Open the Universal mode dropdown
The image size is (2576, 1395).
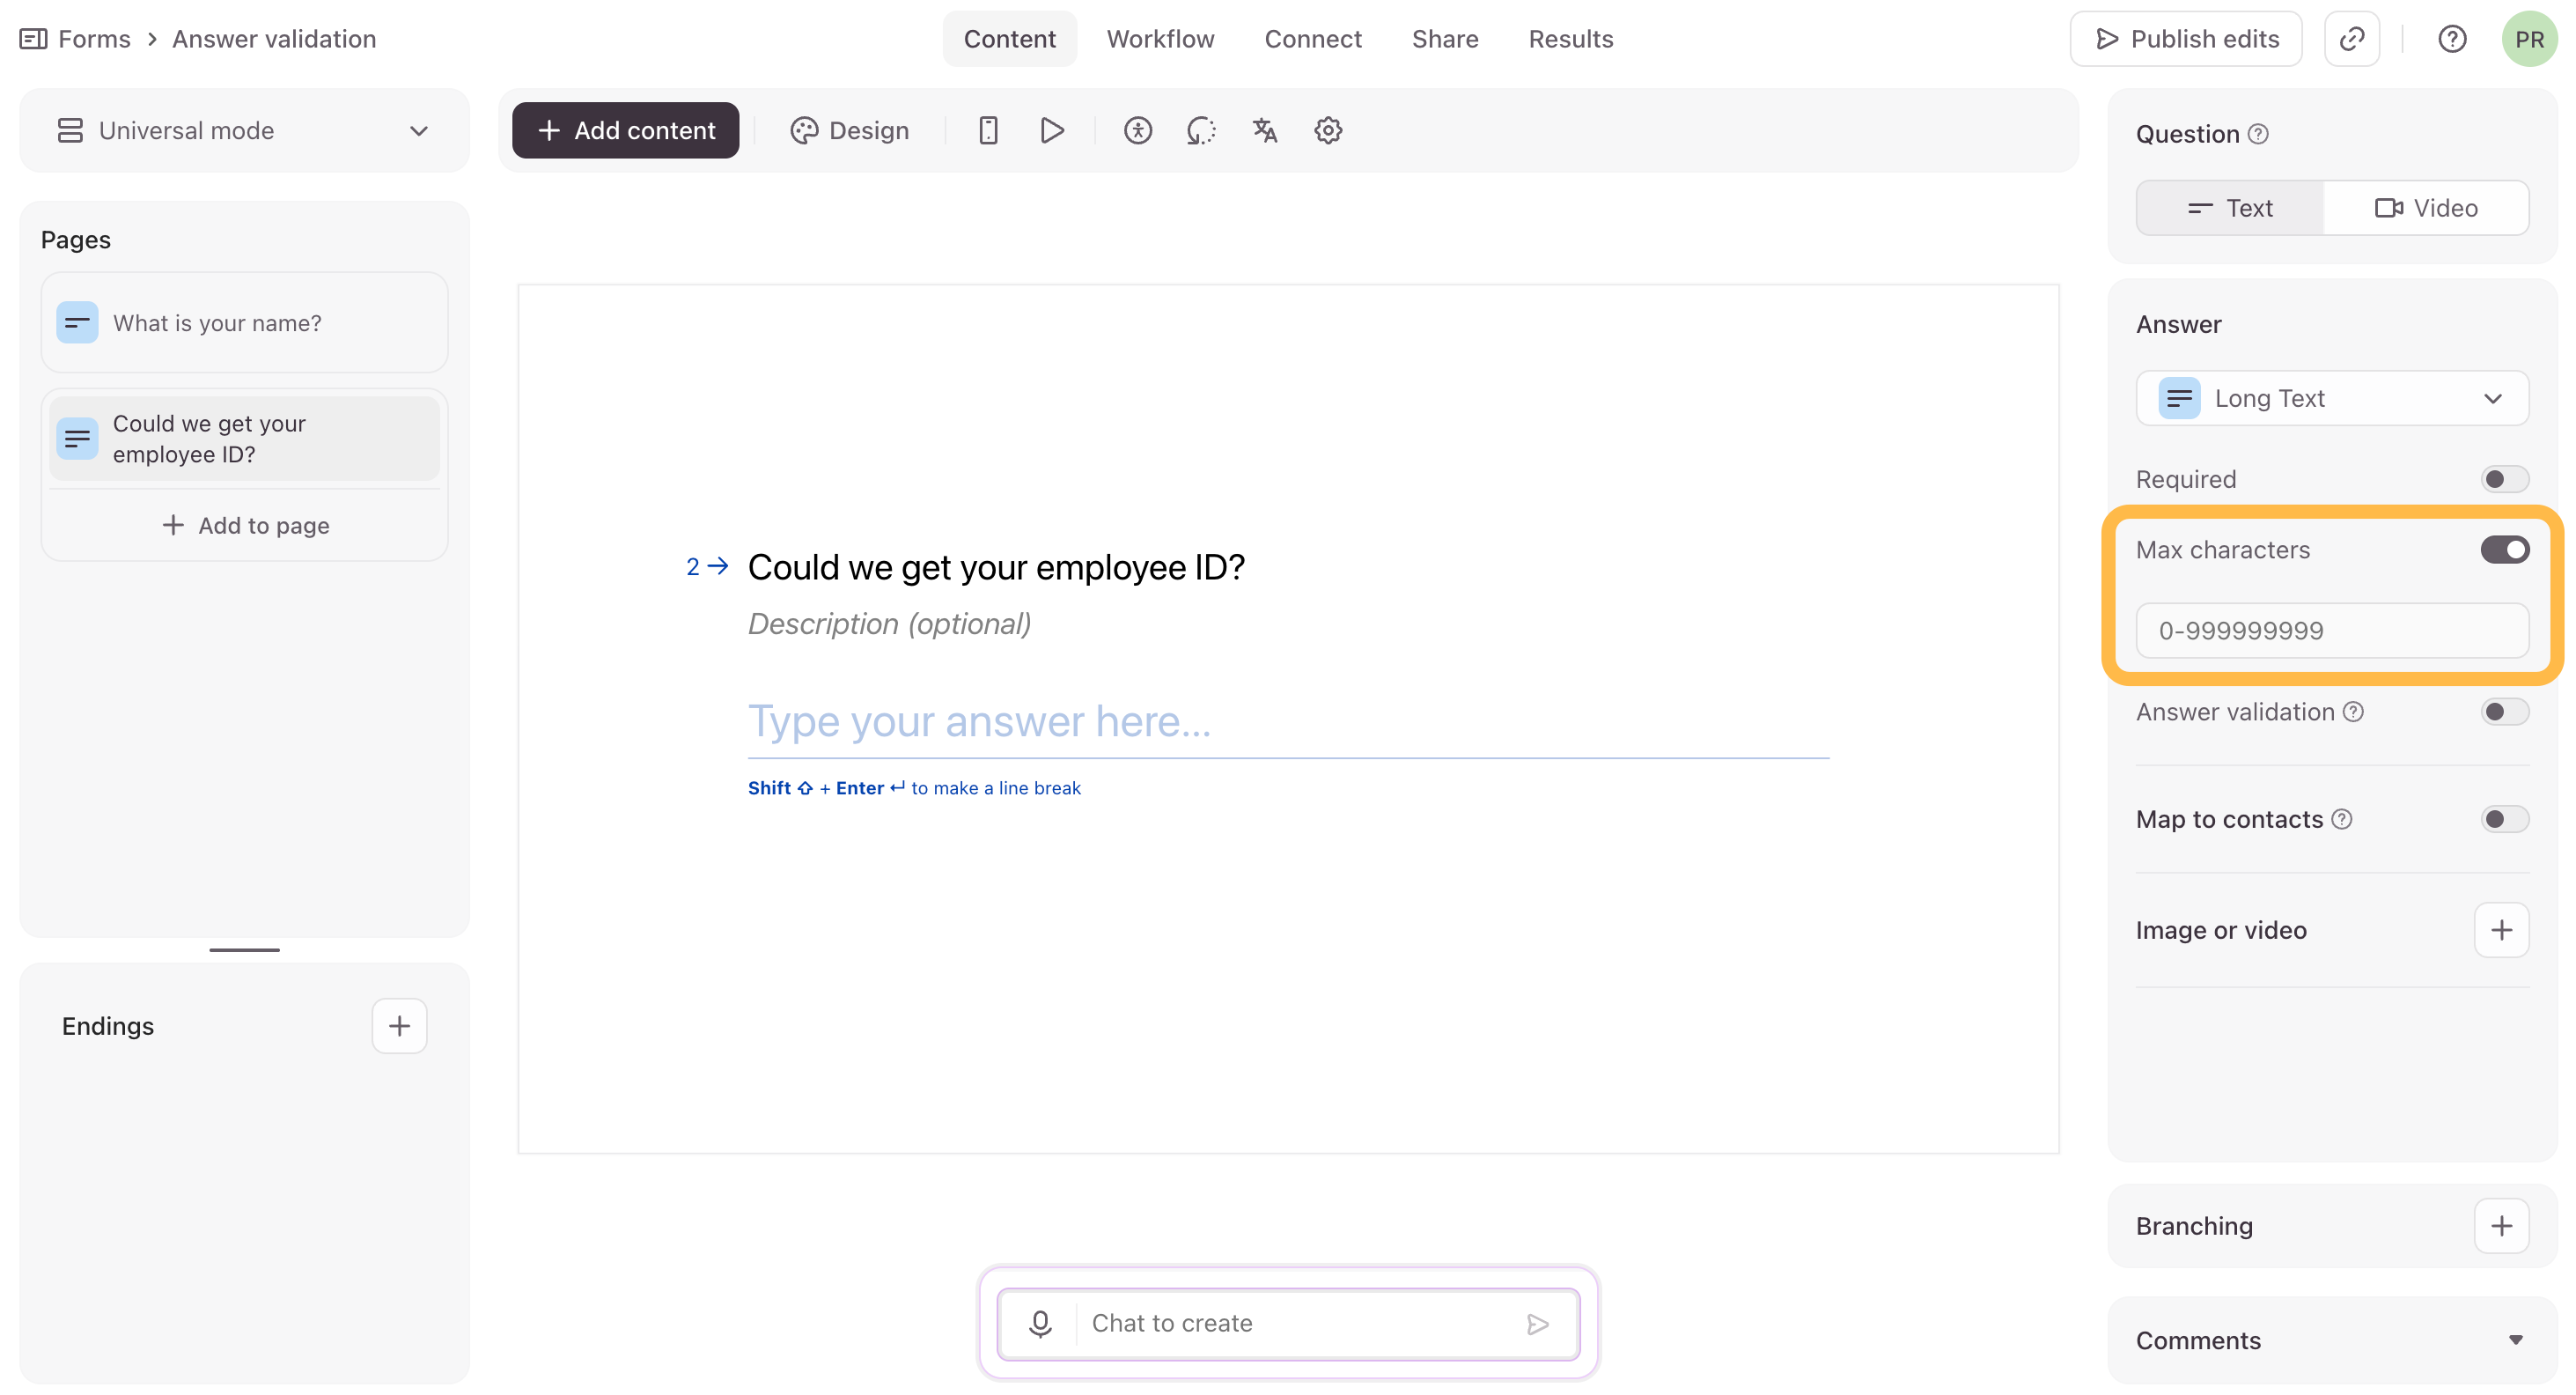[244, 130]
